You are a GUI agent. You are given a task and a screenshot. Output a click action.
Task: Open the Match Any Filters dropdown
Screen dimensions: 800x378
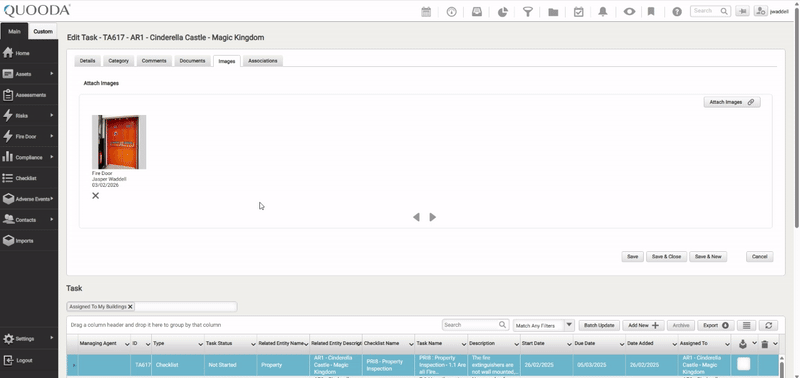[x=569, y=325]
